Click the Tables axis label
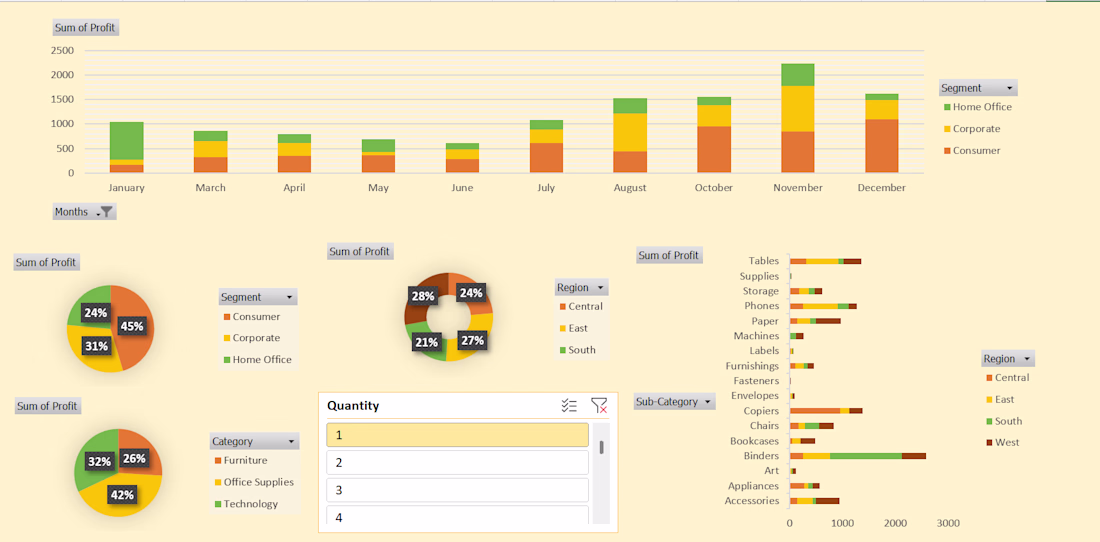Screen dimensions: 1100x542 (x=763, y=261)
